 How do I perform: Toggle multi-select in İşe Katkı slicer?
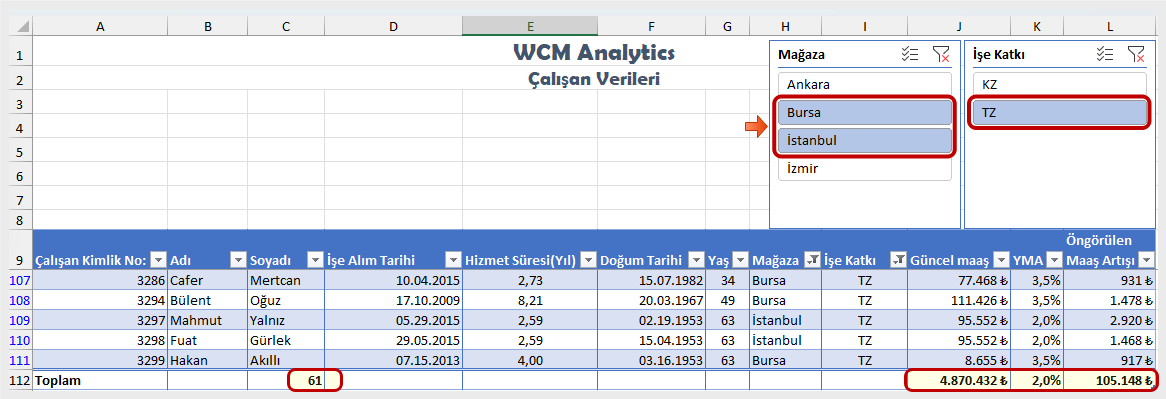point(1105,53)
